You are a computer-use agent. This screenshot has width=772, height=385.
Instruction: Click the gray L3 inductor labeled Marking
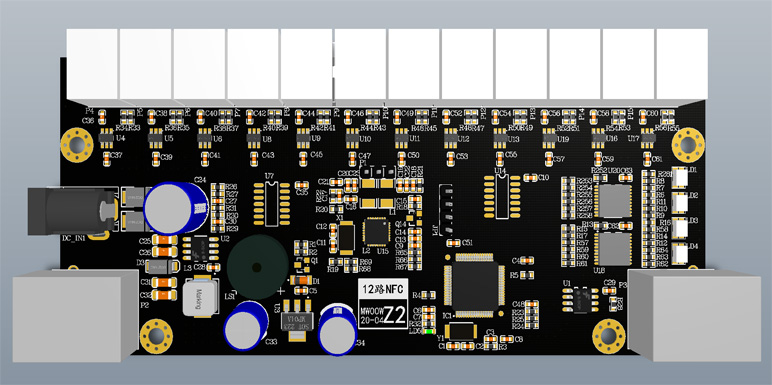200,297
